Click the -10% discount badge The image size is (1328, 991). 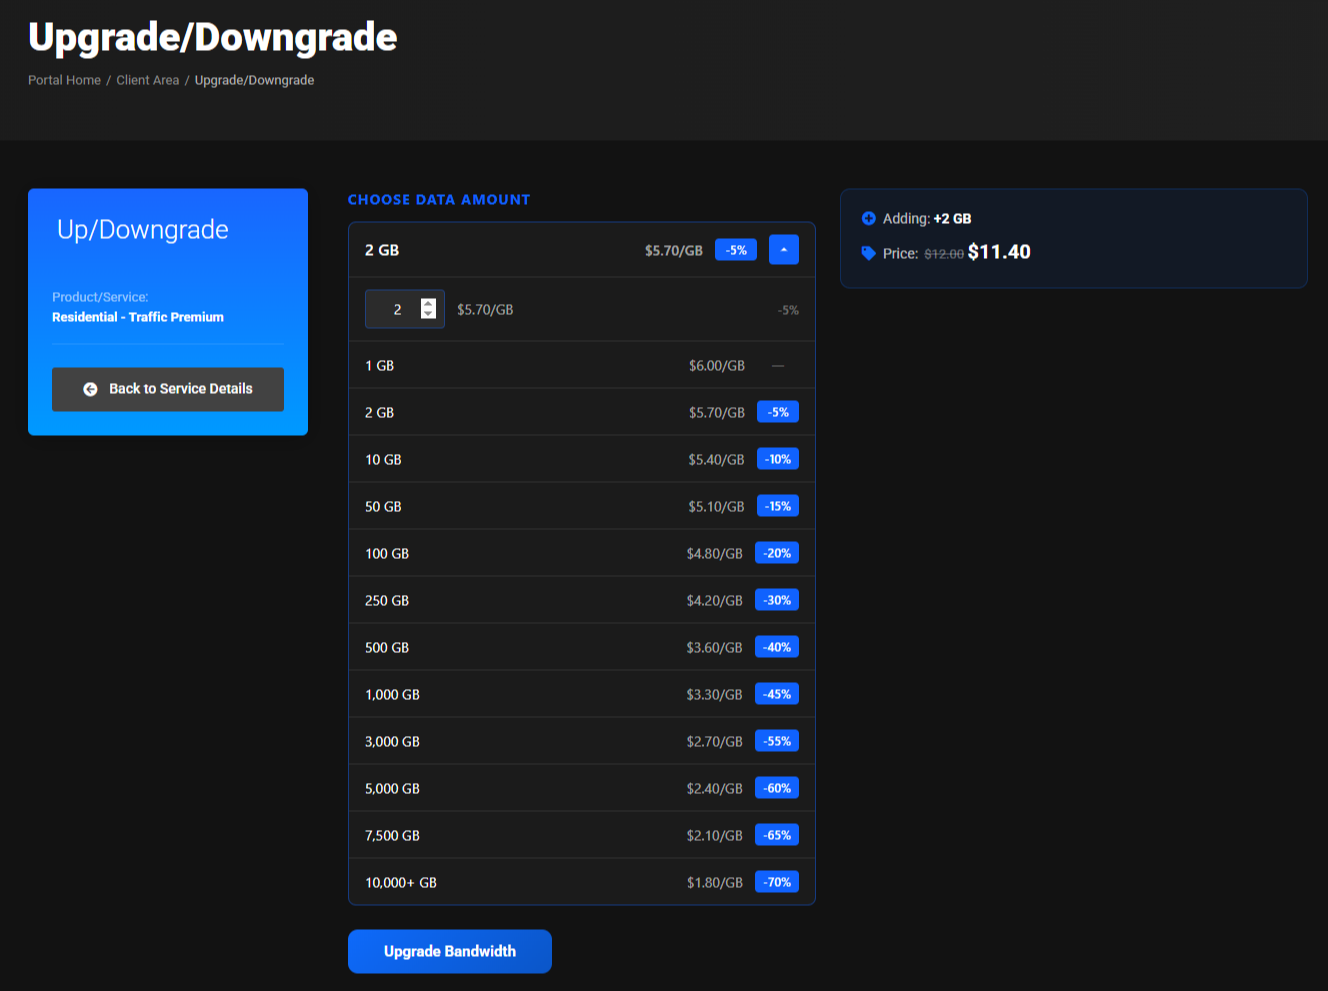[778, 459]
